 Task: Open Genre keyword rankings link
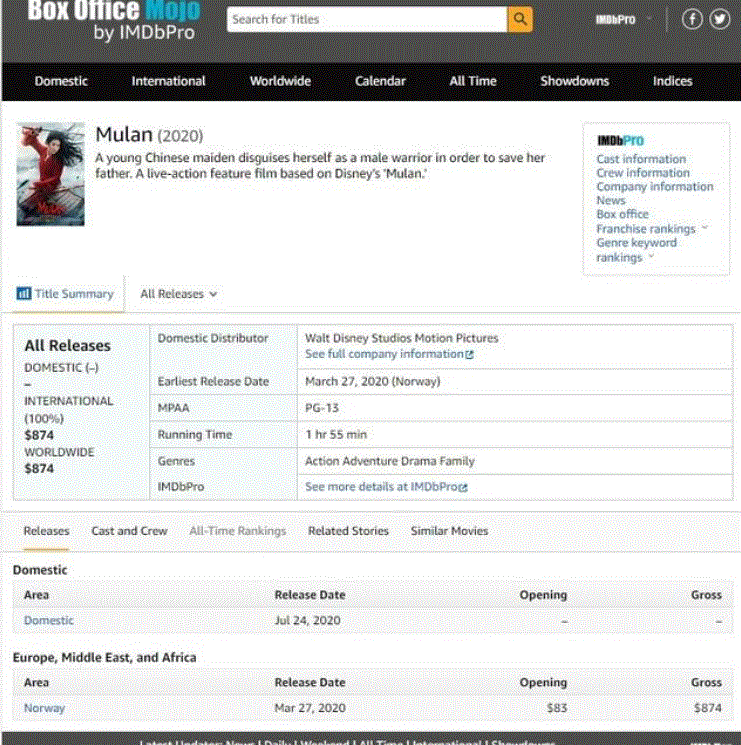point(636,250)
